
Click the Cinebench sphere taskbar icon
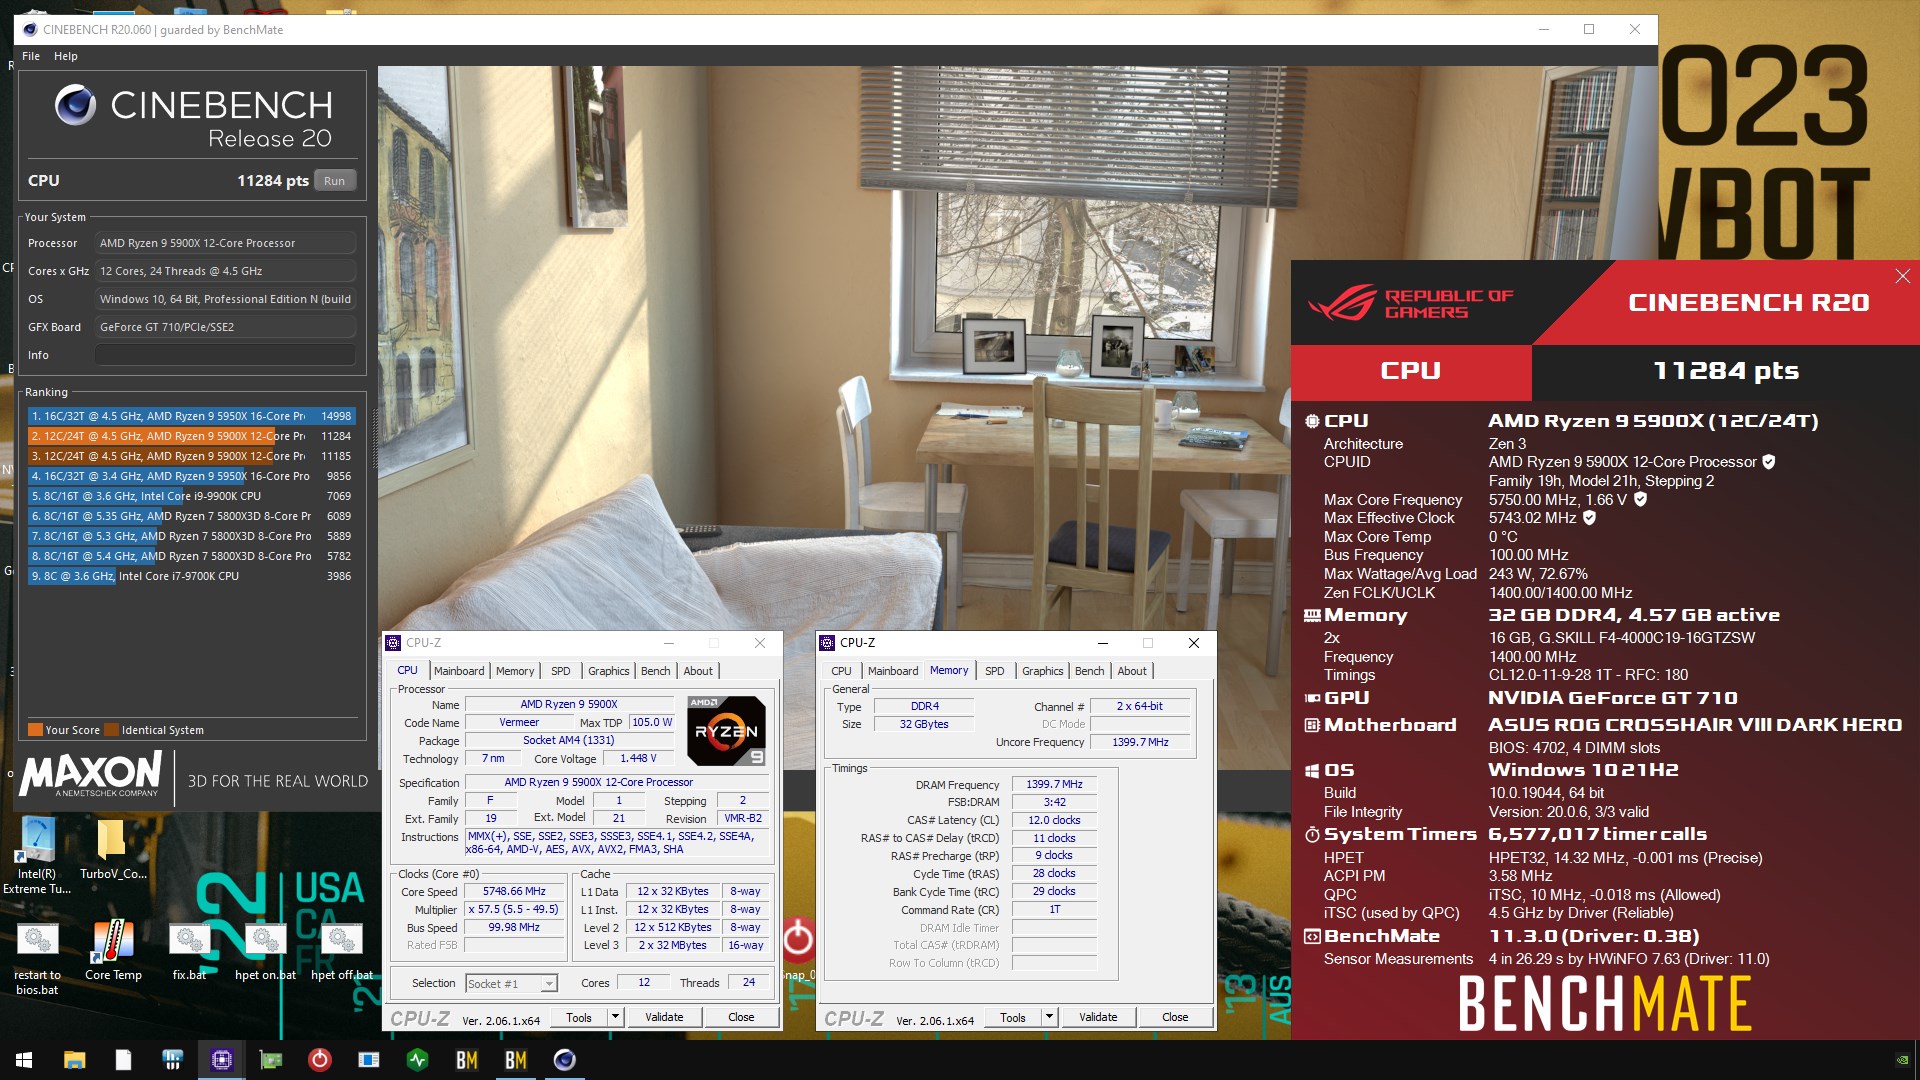[x=565, y=1060]
